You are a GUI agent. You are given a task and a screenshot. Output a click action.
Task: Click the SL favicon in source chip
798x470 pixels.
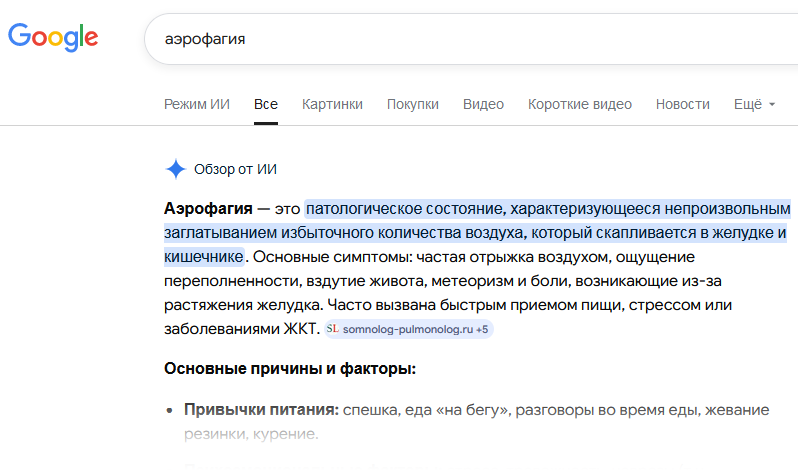point(333,329)
